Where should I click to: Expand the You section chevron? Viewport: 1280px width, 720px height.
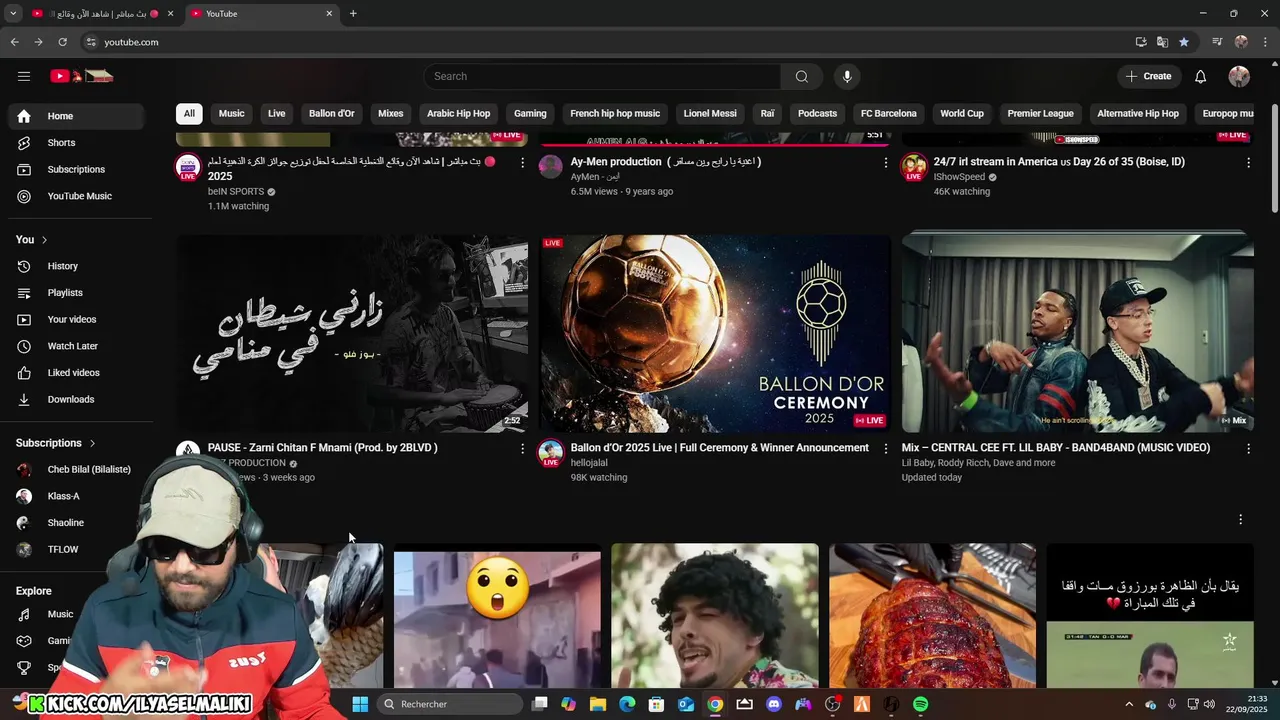point(44,240)
